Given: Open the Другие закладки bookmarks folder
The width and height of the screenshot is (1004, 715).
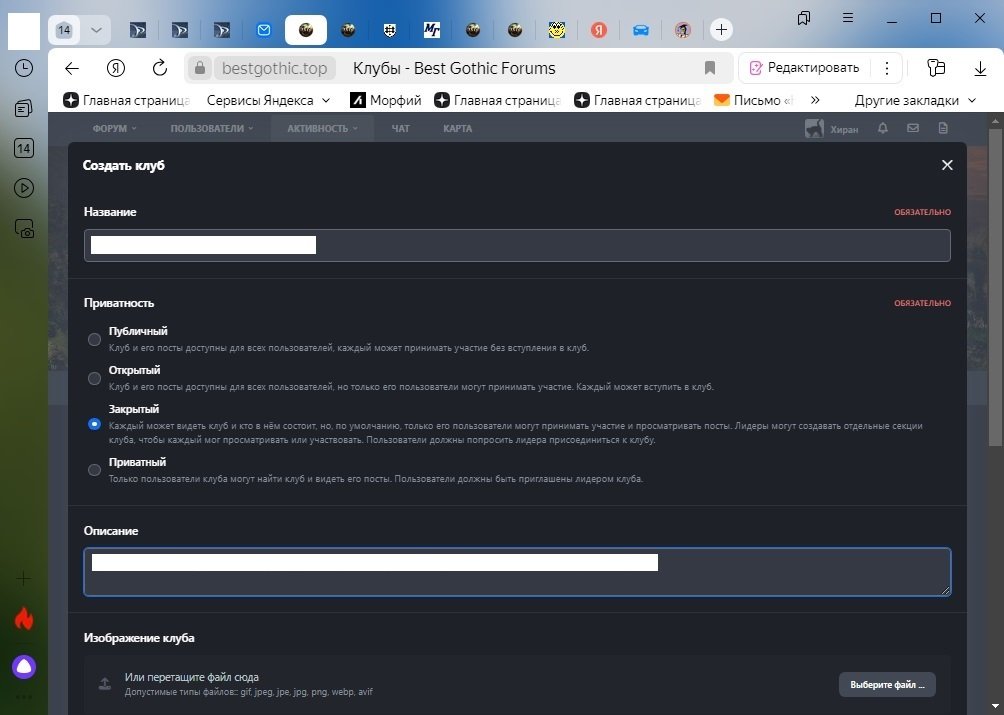Looking at the screenshot, I should [915, 100].
